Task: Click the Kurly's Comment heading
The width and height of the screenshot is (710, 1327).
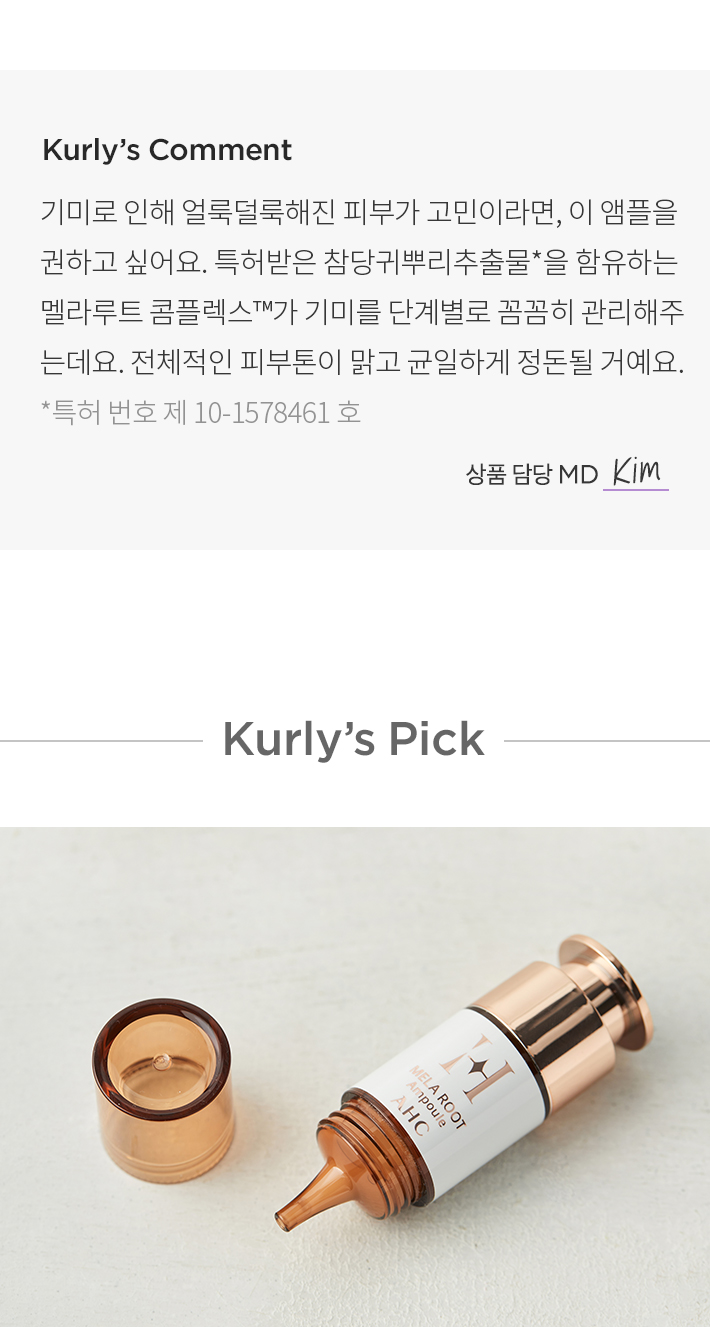Action: tap(167, 150)
